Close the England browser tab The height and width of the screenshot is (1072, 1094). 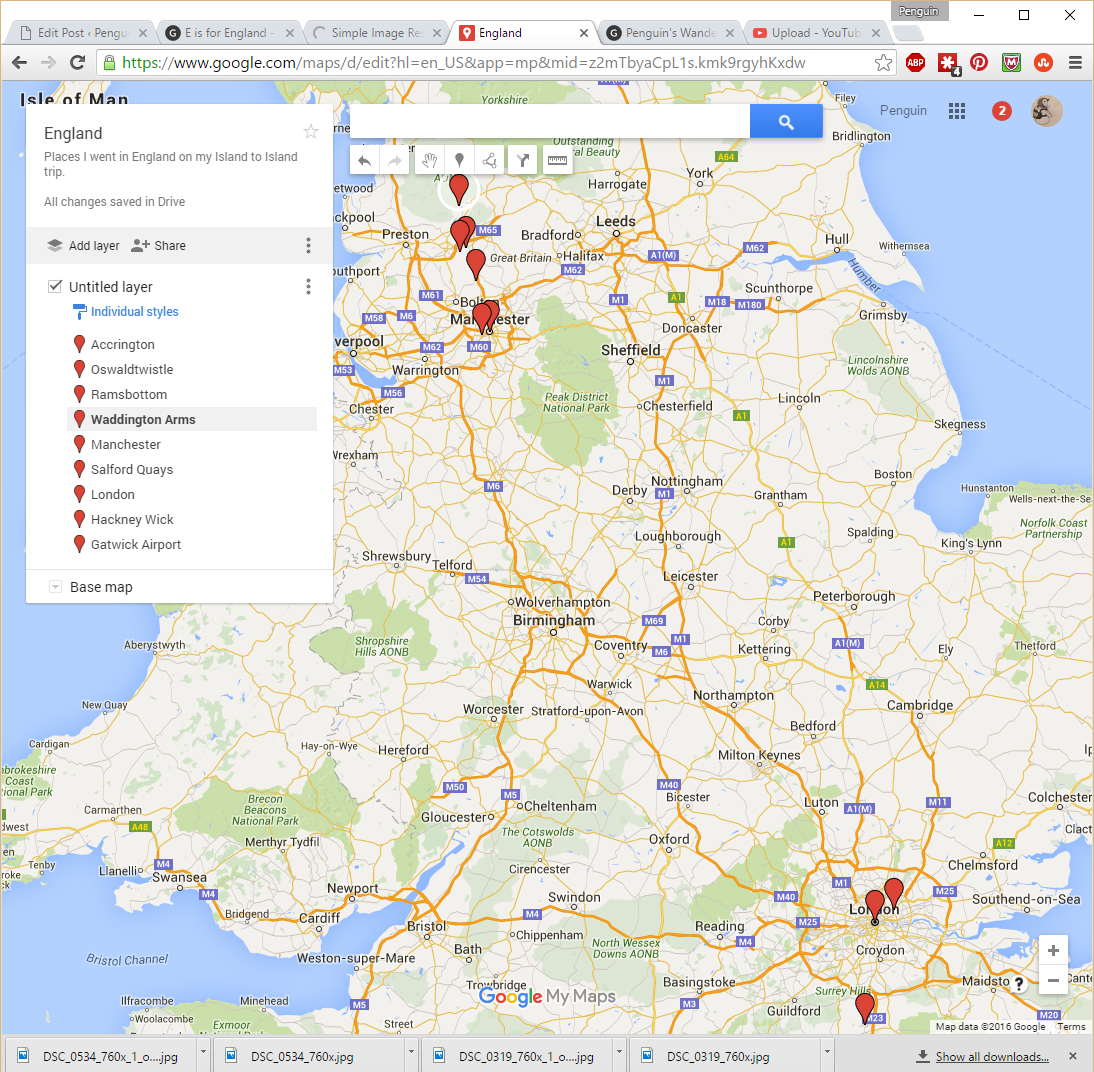583,33
